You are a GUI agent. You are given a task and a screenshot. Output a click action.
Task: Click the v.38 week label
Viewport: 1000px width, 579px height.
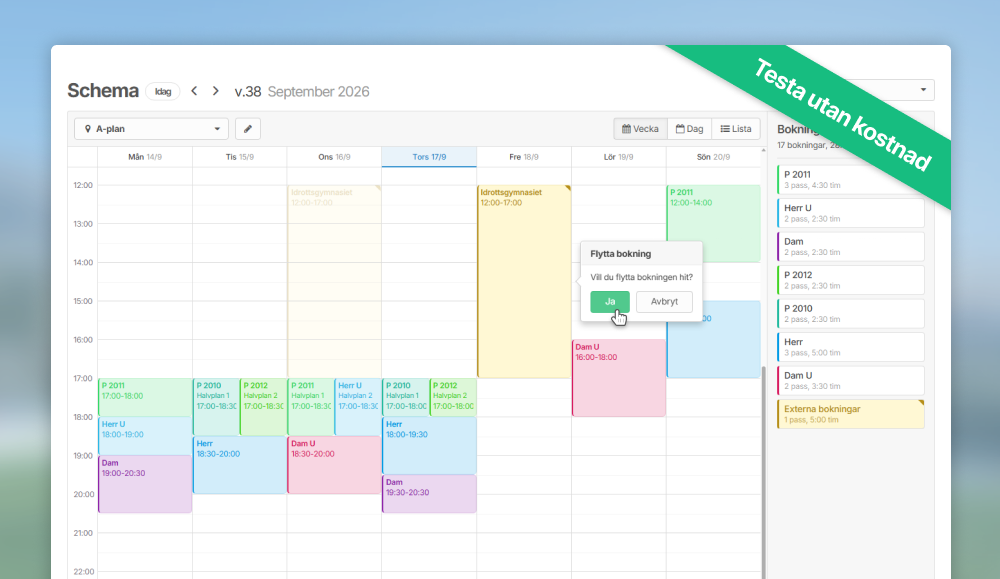247,91
